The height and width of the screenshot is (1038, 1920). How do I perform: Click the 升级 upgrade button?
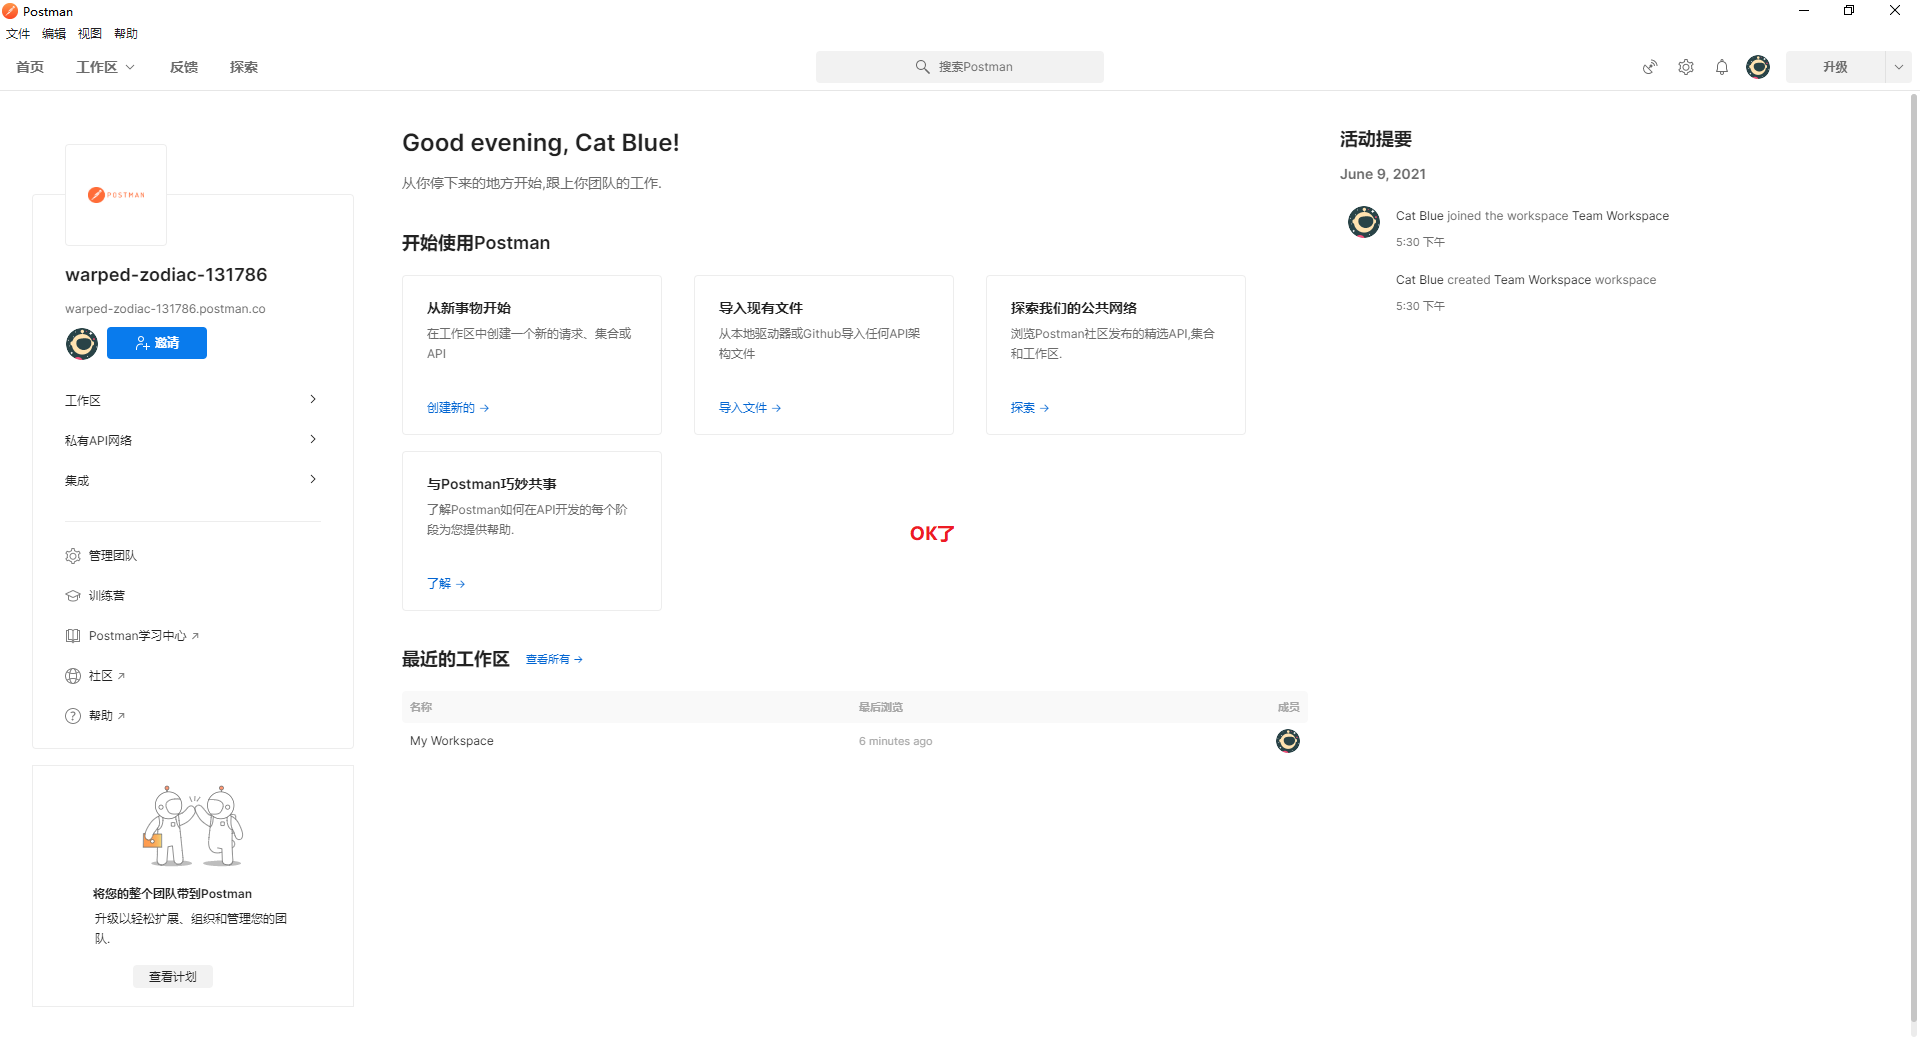(x=1835, y=67)
